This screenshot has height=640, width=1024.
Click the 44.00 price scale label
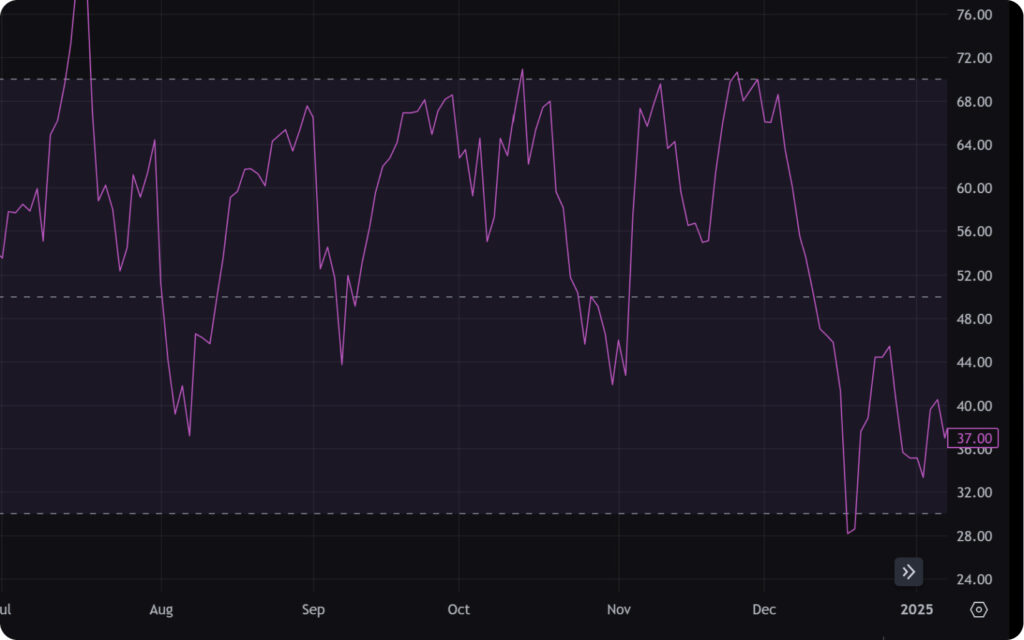974,363
